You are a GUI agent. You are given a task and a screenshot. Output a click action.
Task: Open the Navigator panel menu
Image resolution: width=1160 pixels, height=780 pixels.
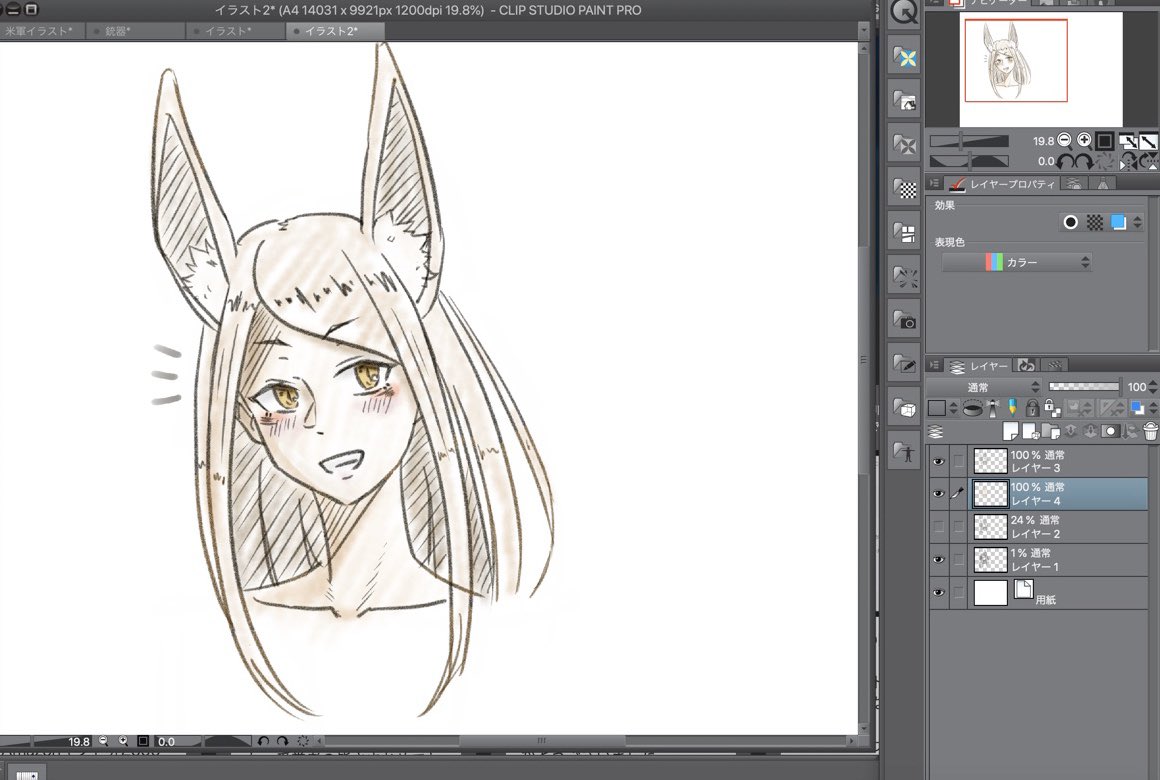click(x=934, y=3)
